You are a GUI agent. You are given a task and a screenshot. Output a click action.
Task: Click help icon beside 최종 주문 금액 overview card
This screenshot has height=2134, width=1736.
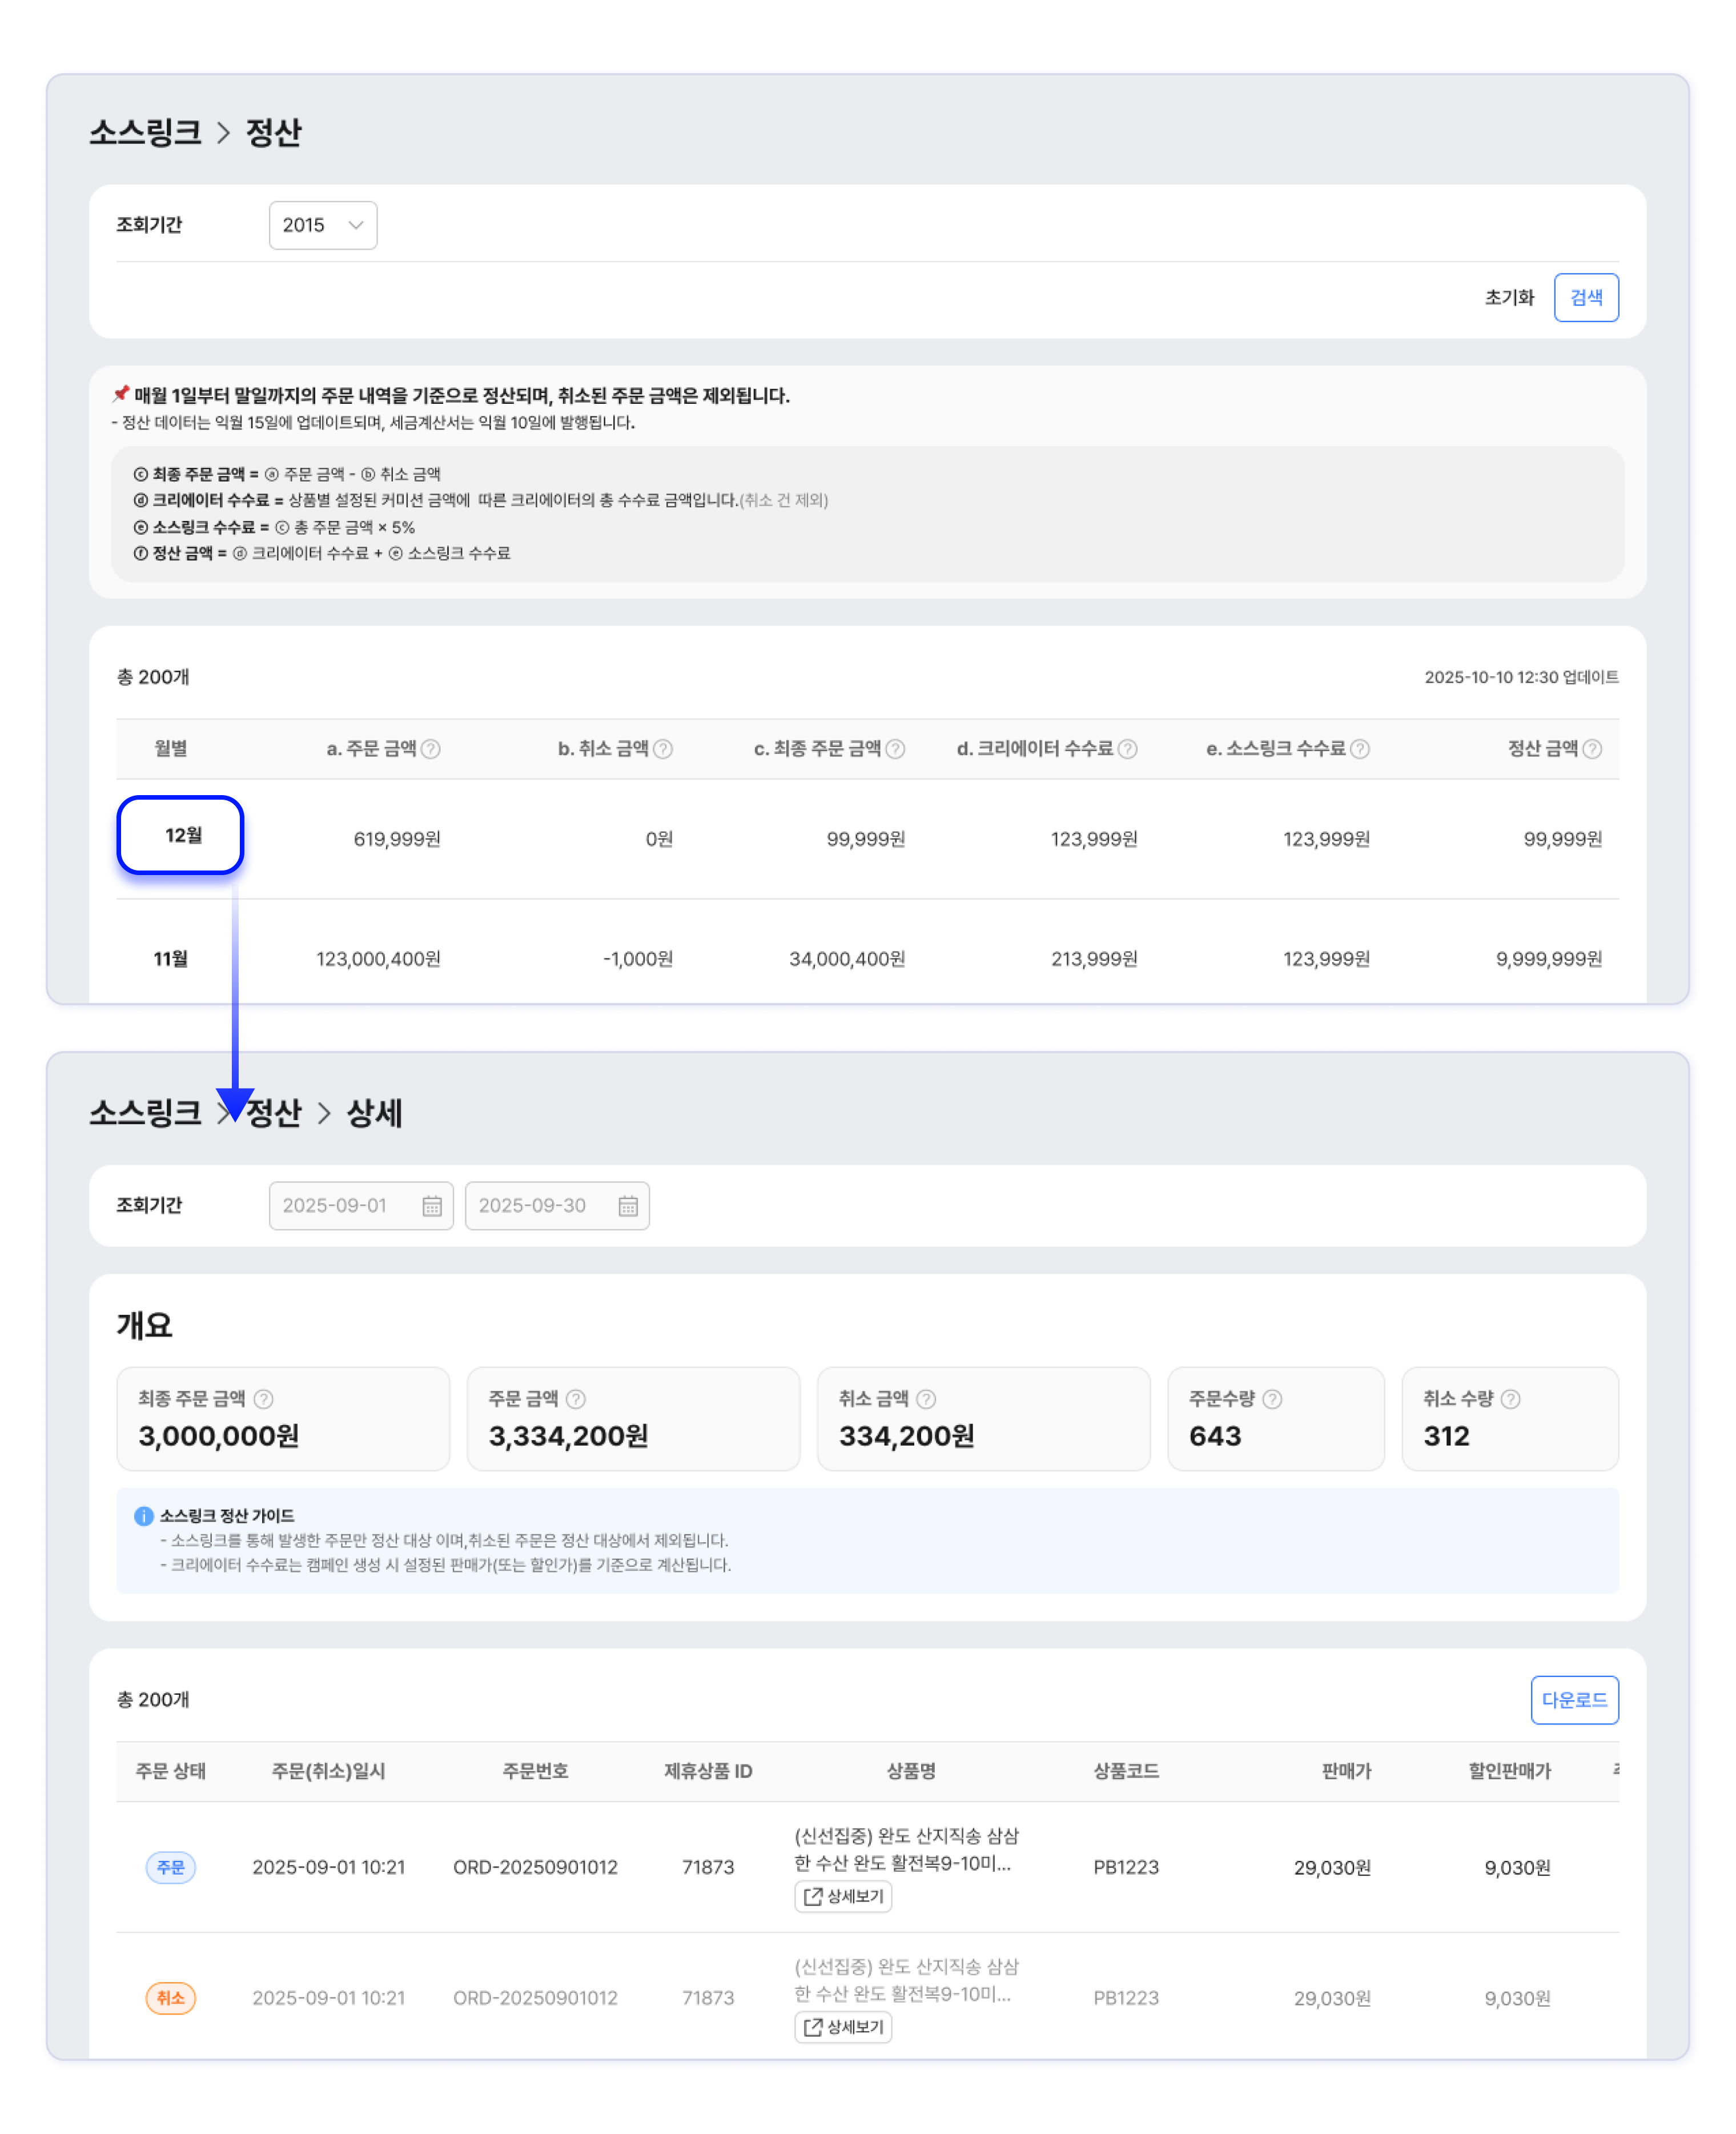[x=263, y=1399]
